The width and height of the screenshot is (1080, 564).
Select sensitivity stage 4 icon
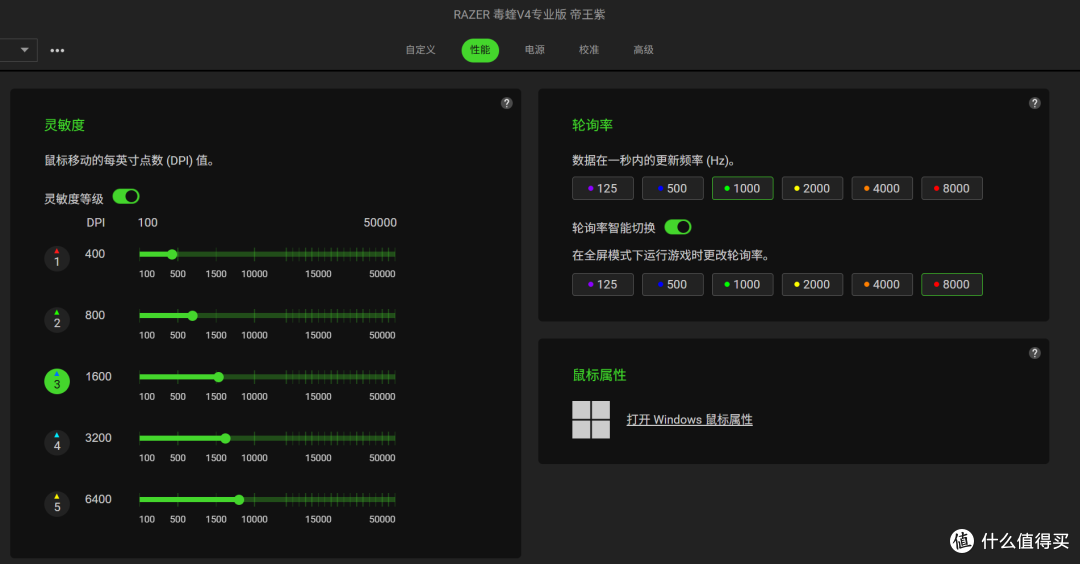[57, 442]
